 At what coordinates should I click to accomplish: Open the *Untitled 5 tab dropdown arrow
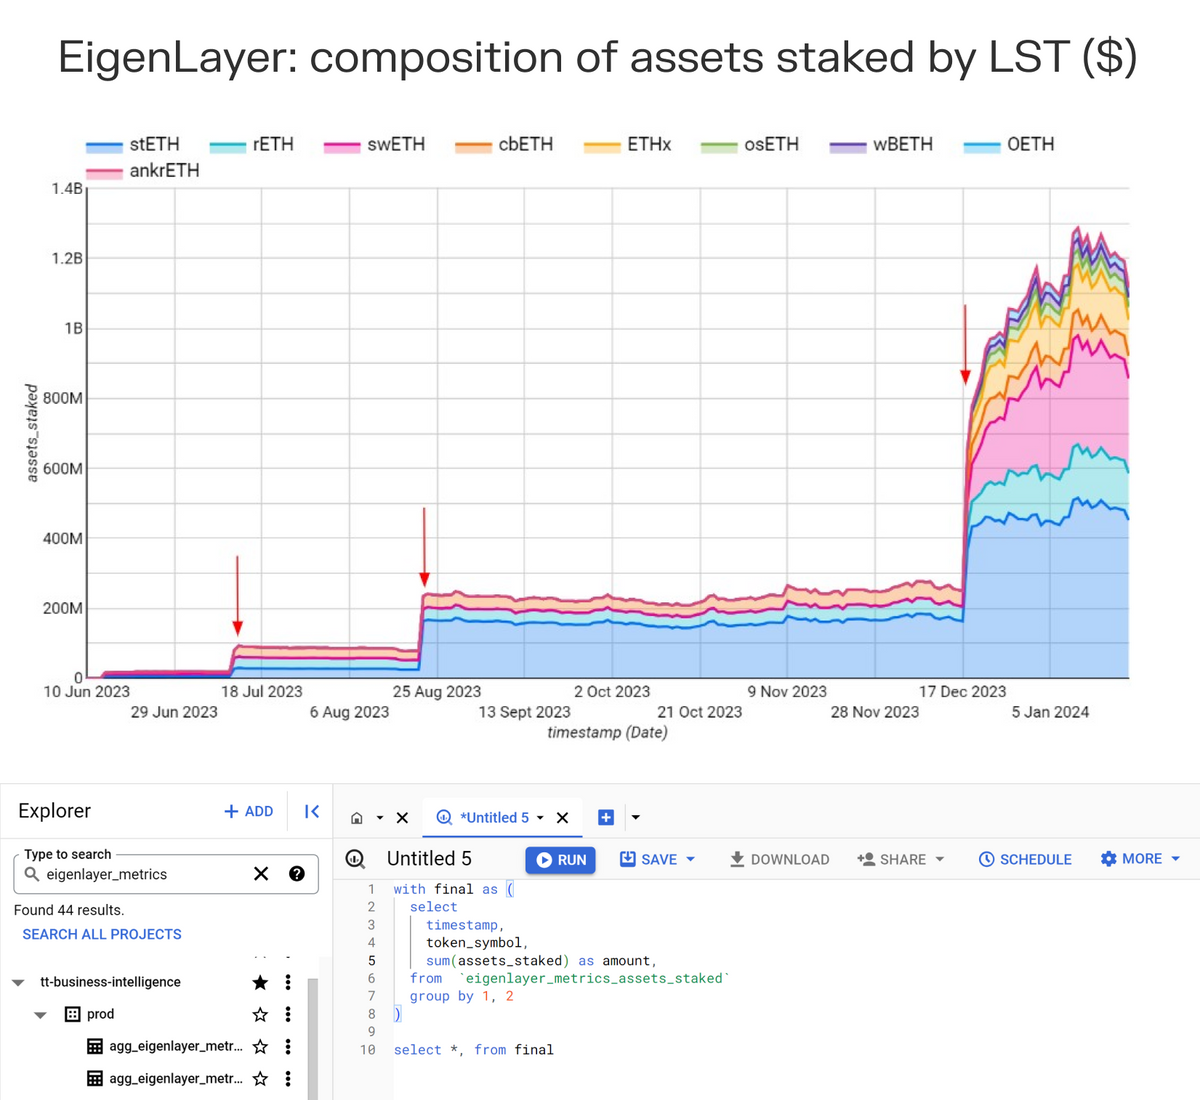[541, 818]
